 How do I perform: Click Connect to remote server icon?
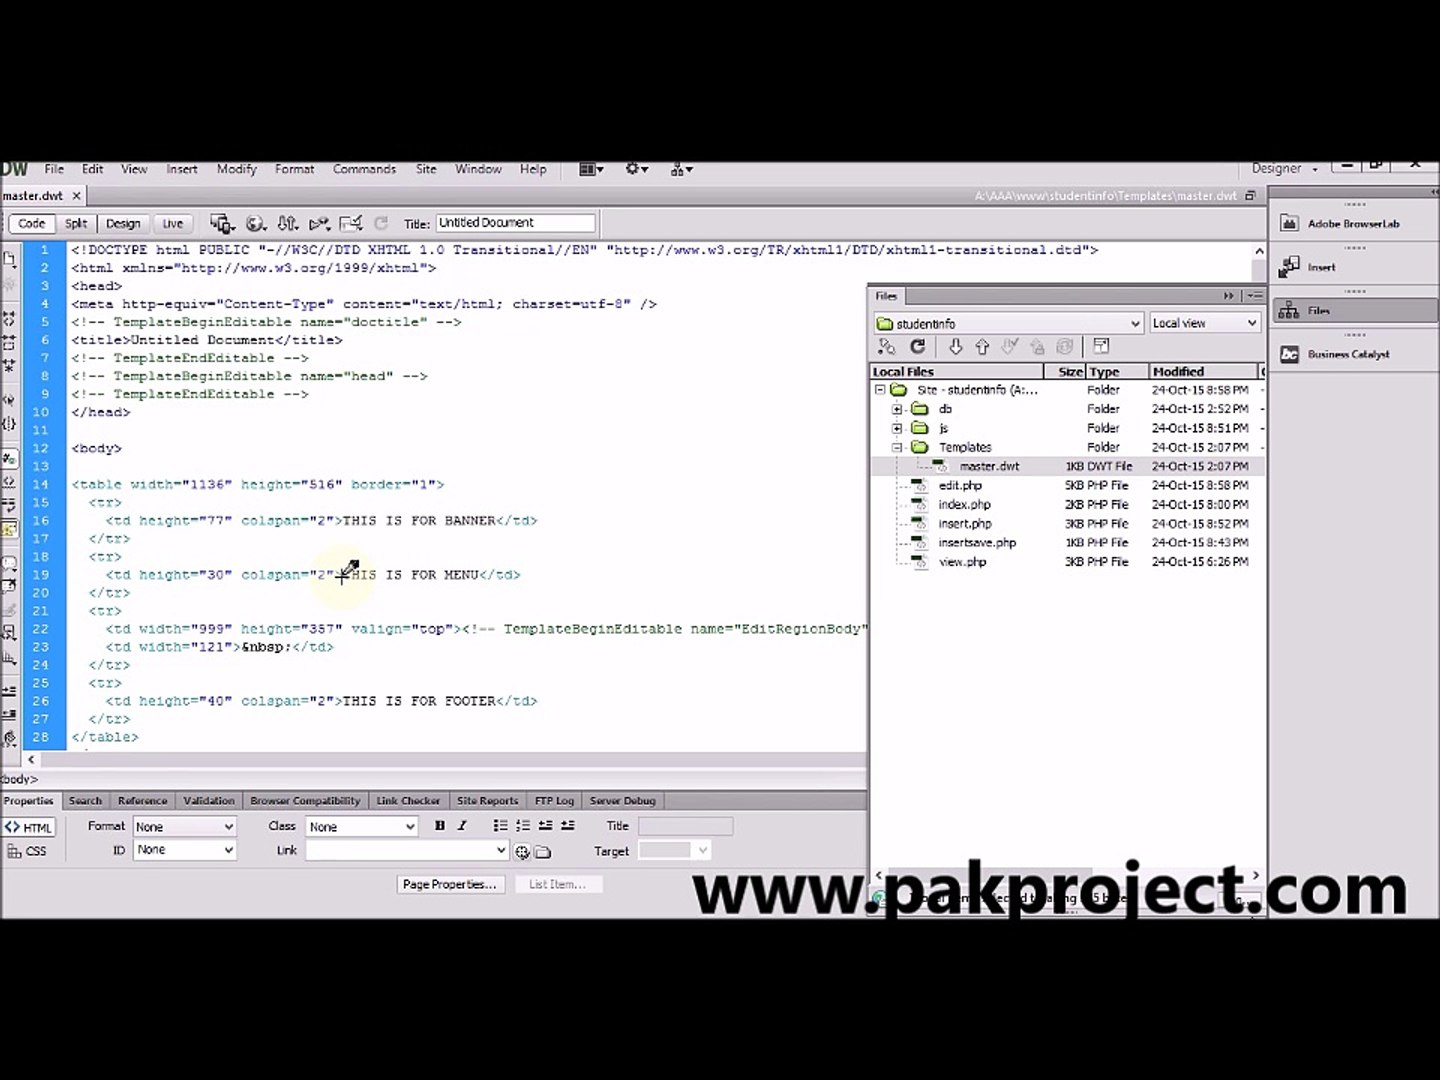[x=886, y=347]
